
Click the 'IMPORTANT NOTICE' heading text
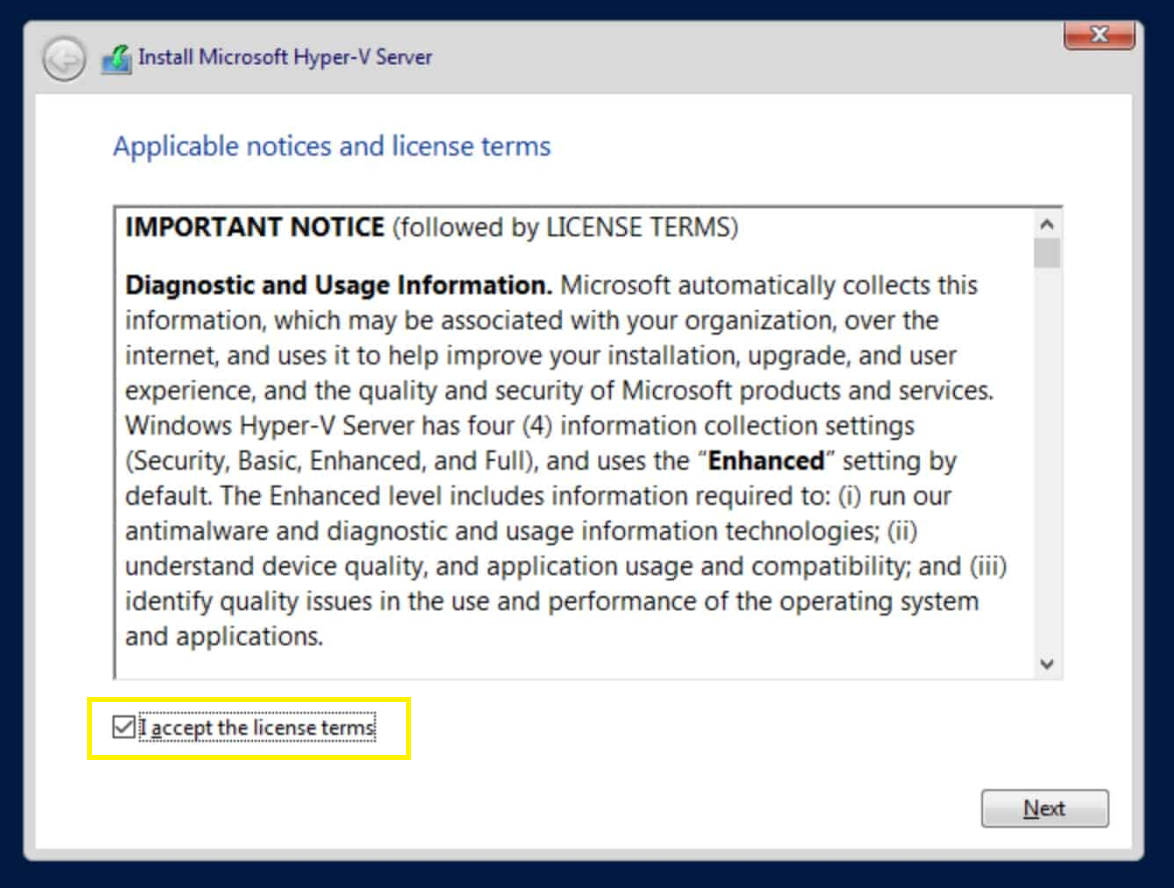pos(255,227)
